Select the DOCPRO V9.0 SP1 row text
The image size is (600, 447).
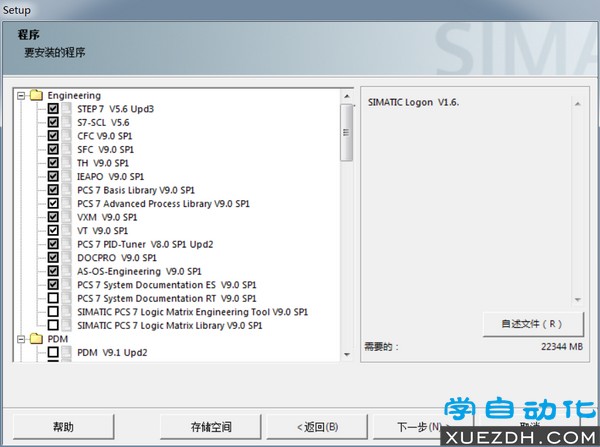point(117,258)
